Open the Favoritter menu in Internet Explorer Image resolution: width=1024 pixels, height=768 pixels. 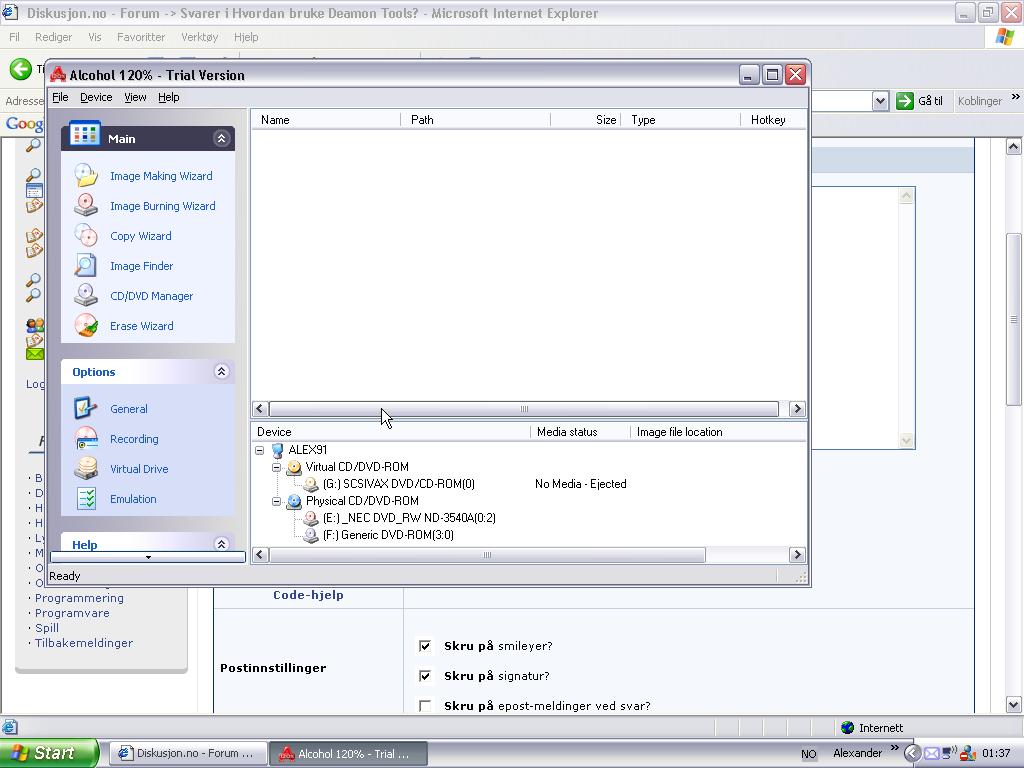141,37
